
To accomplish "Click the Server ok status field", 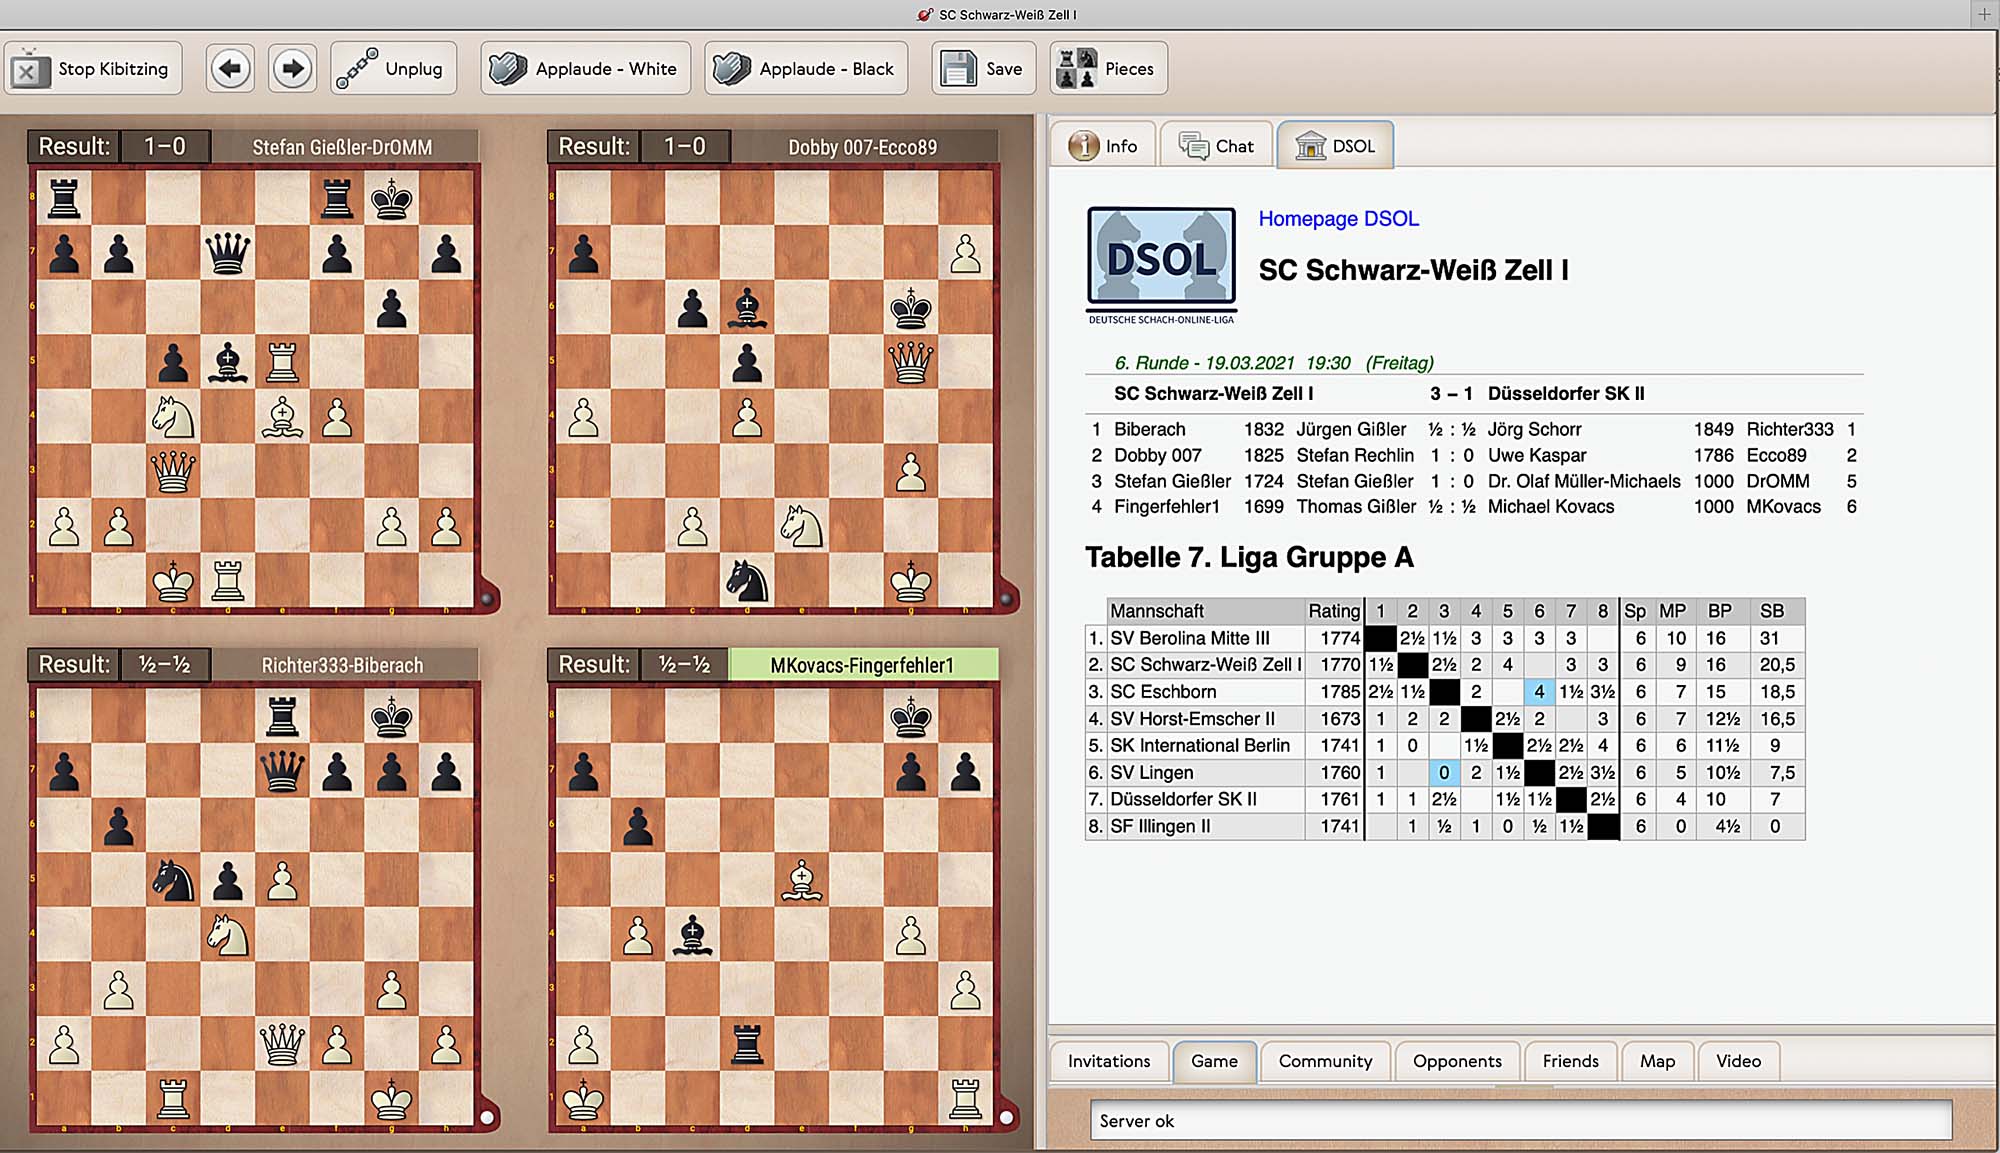I will point(1520,1121).
